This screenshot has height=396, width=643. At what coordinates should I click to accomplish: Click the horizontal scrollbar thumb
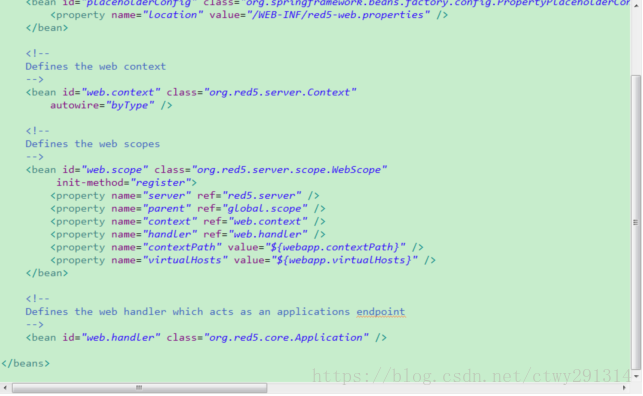tap(139, 388)
